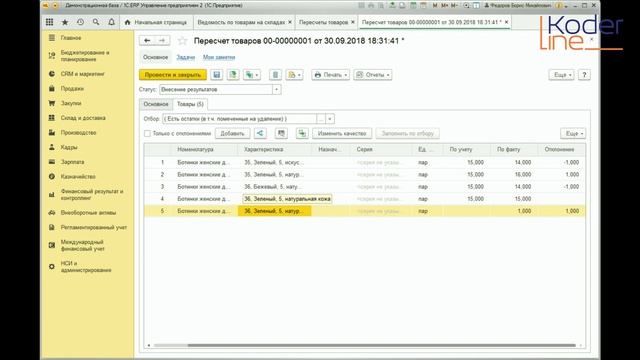Open notifications bell icon
The height and width of the screenshot is (360, 640).
[111, 22]
